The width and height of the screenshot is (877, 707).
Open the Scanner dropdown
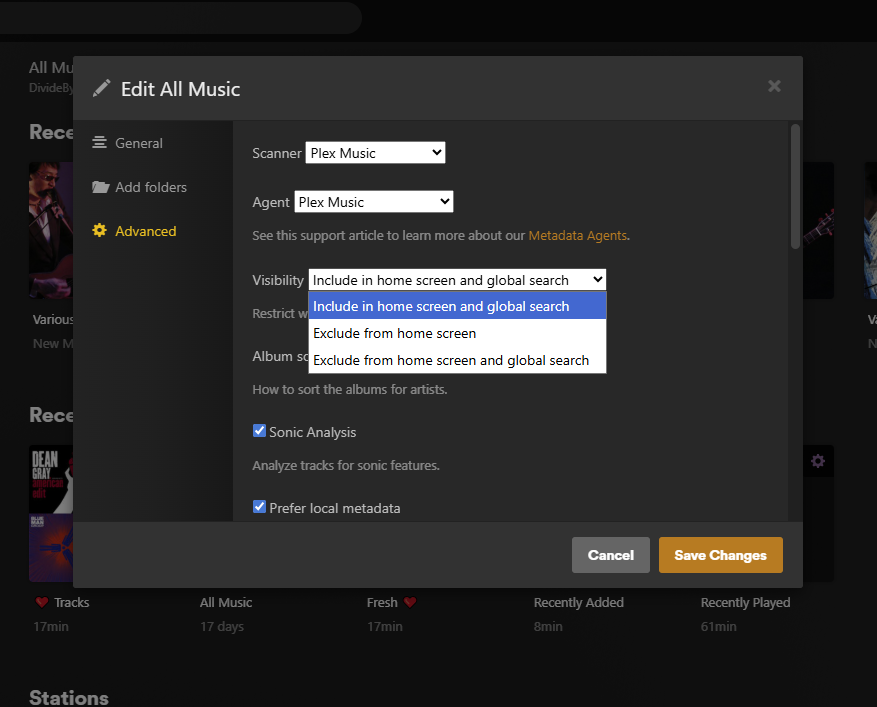pyautogui.click(x=375, y=153)
